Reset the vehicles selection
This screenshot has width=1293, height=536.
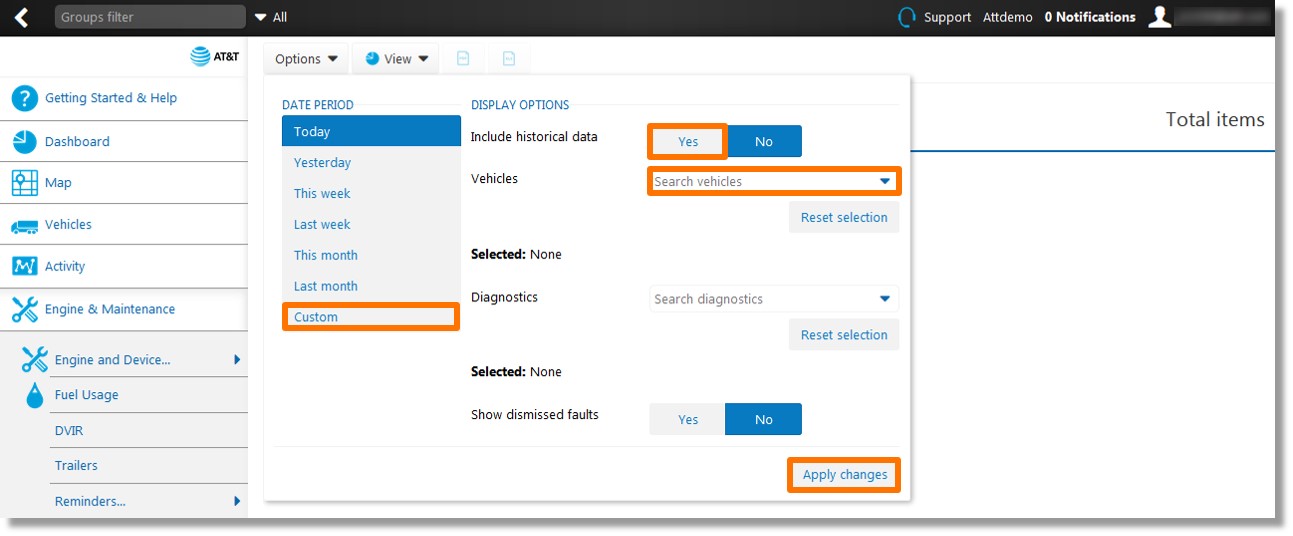pos(844,217)
